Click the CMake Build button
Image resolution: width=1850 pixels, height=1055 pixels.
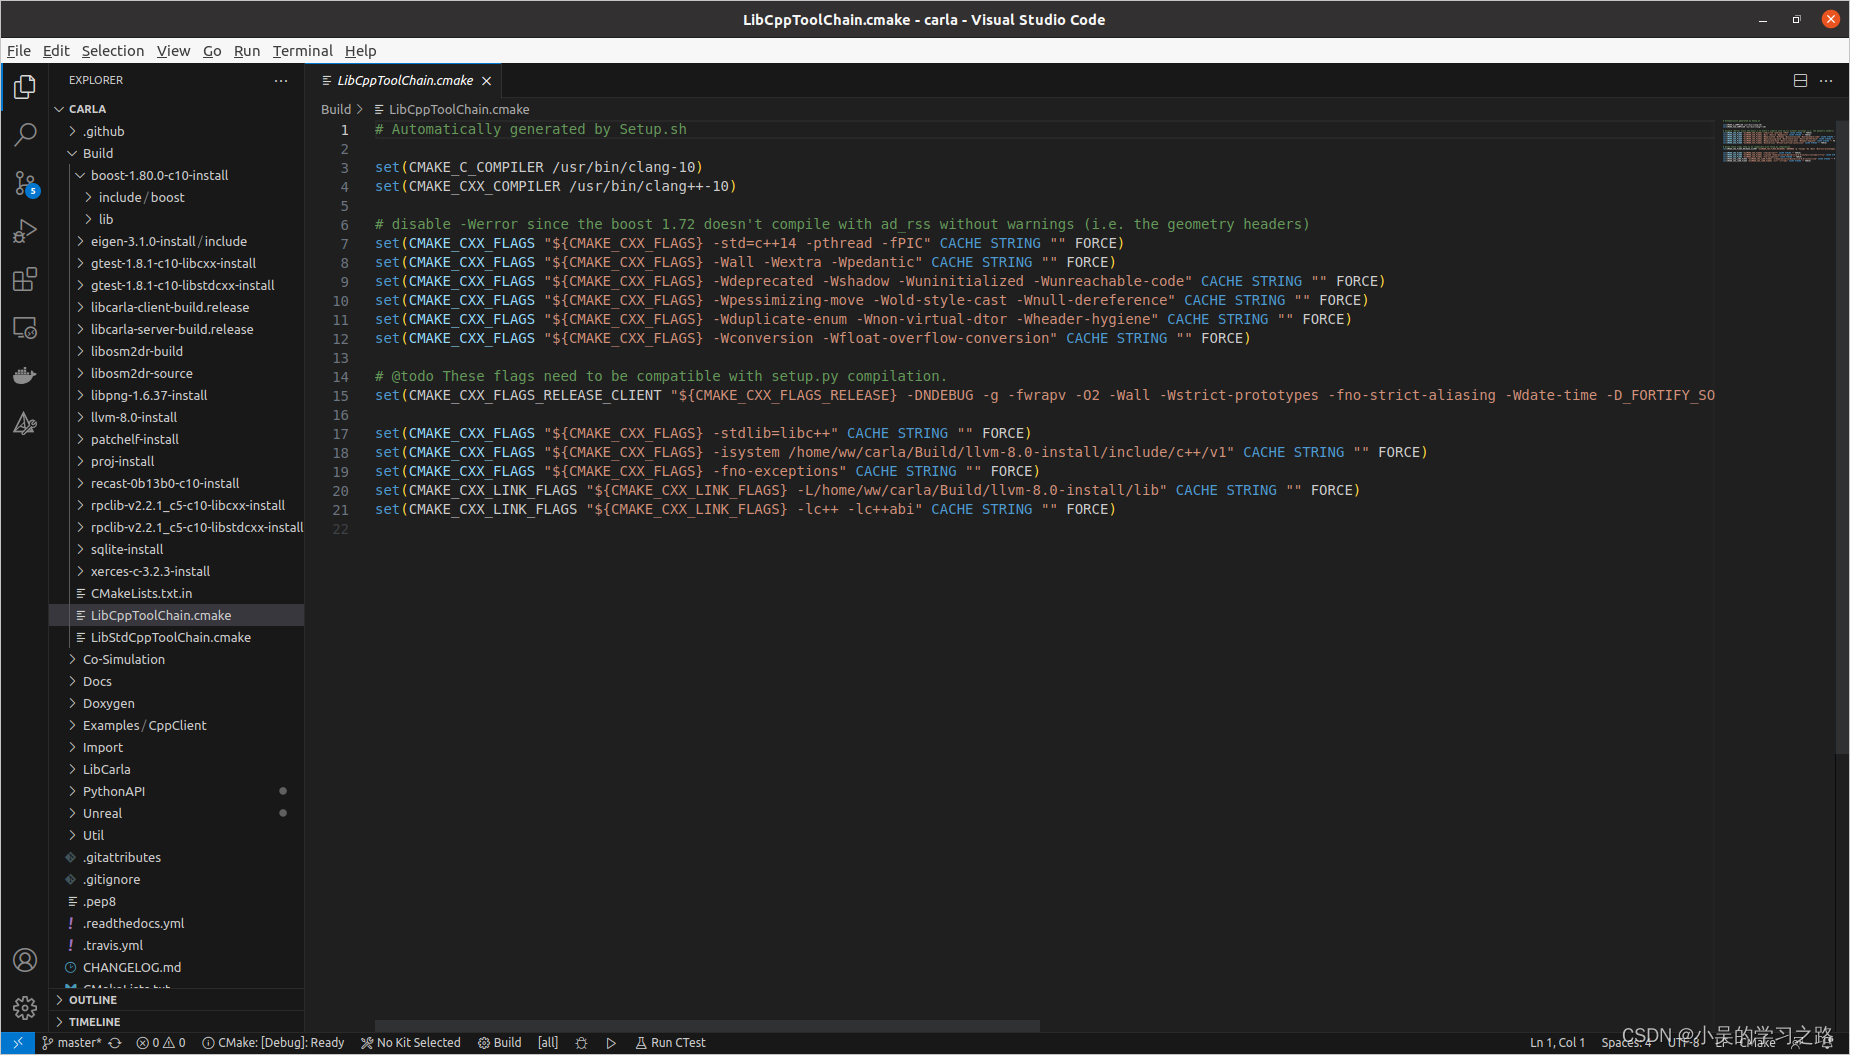500,1042
